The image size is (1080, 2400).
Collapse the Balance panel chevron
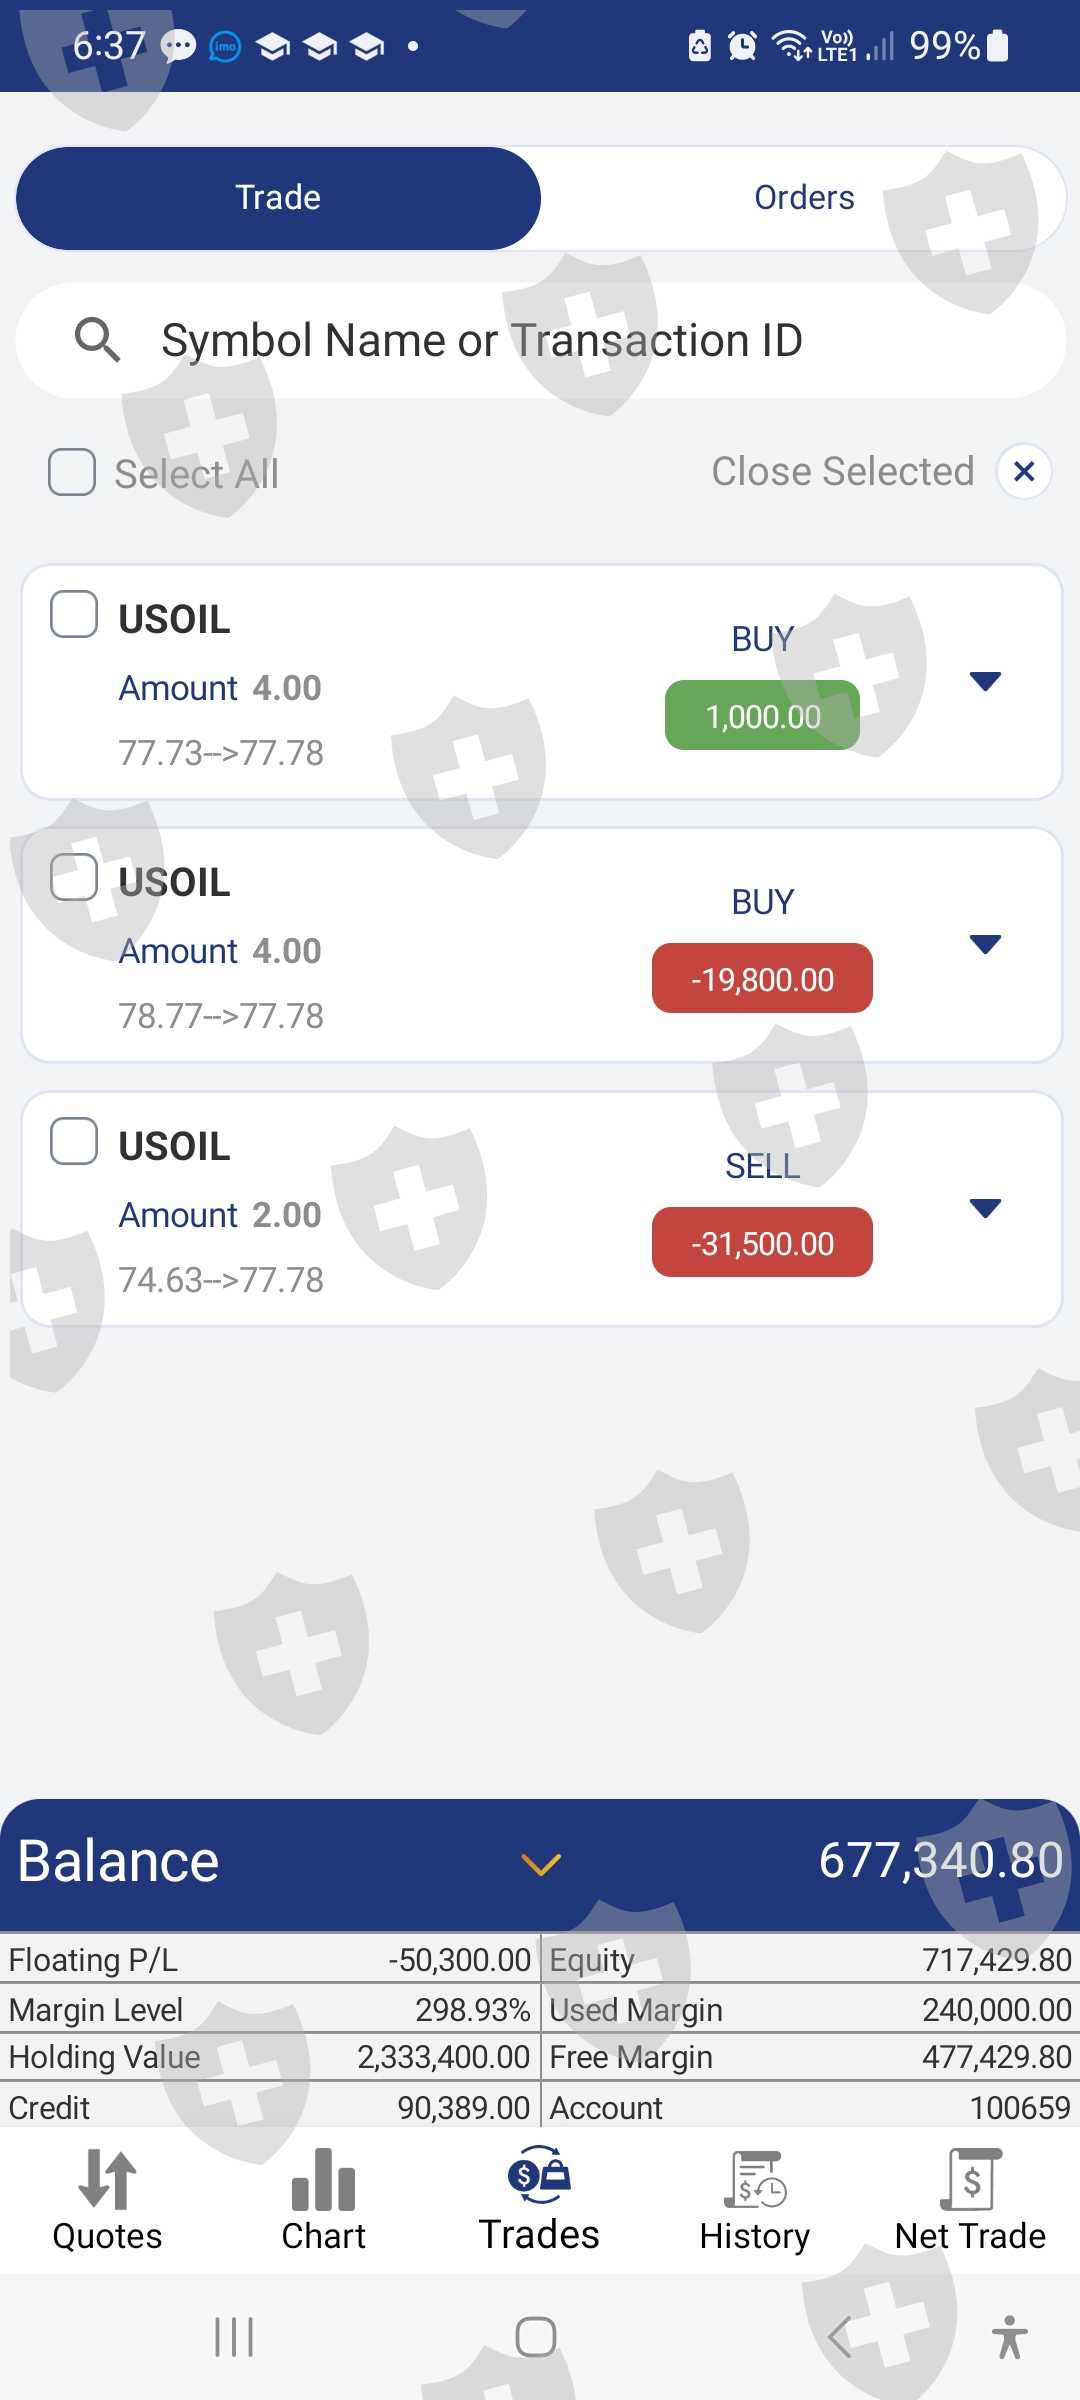541,1864
